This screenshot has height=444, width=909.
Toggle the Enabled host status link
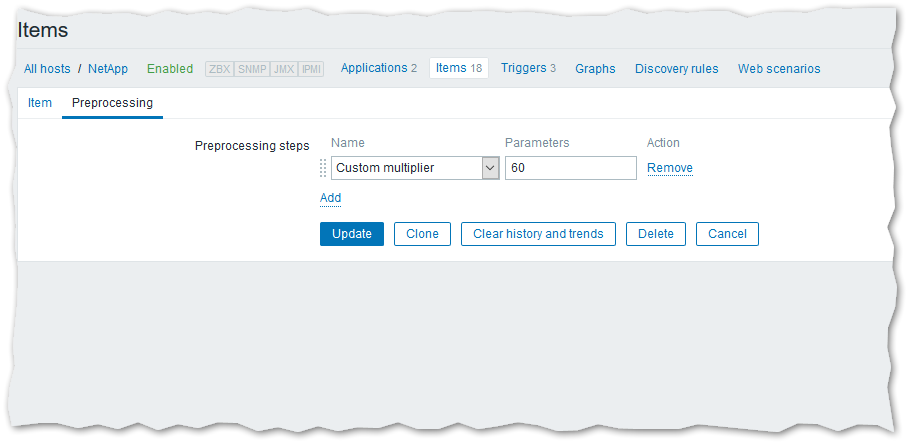pyautogui.click(x=170, y=69)
